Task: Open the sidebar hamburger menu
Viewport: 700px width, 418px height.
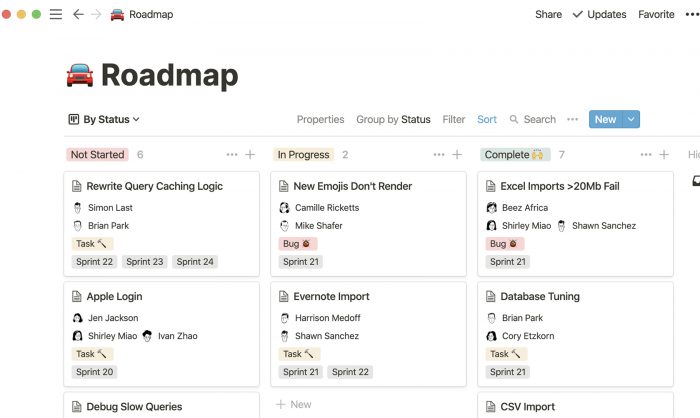Action: pyautogui.click(x=56, y=14)
